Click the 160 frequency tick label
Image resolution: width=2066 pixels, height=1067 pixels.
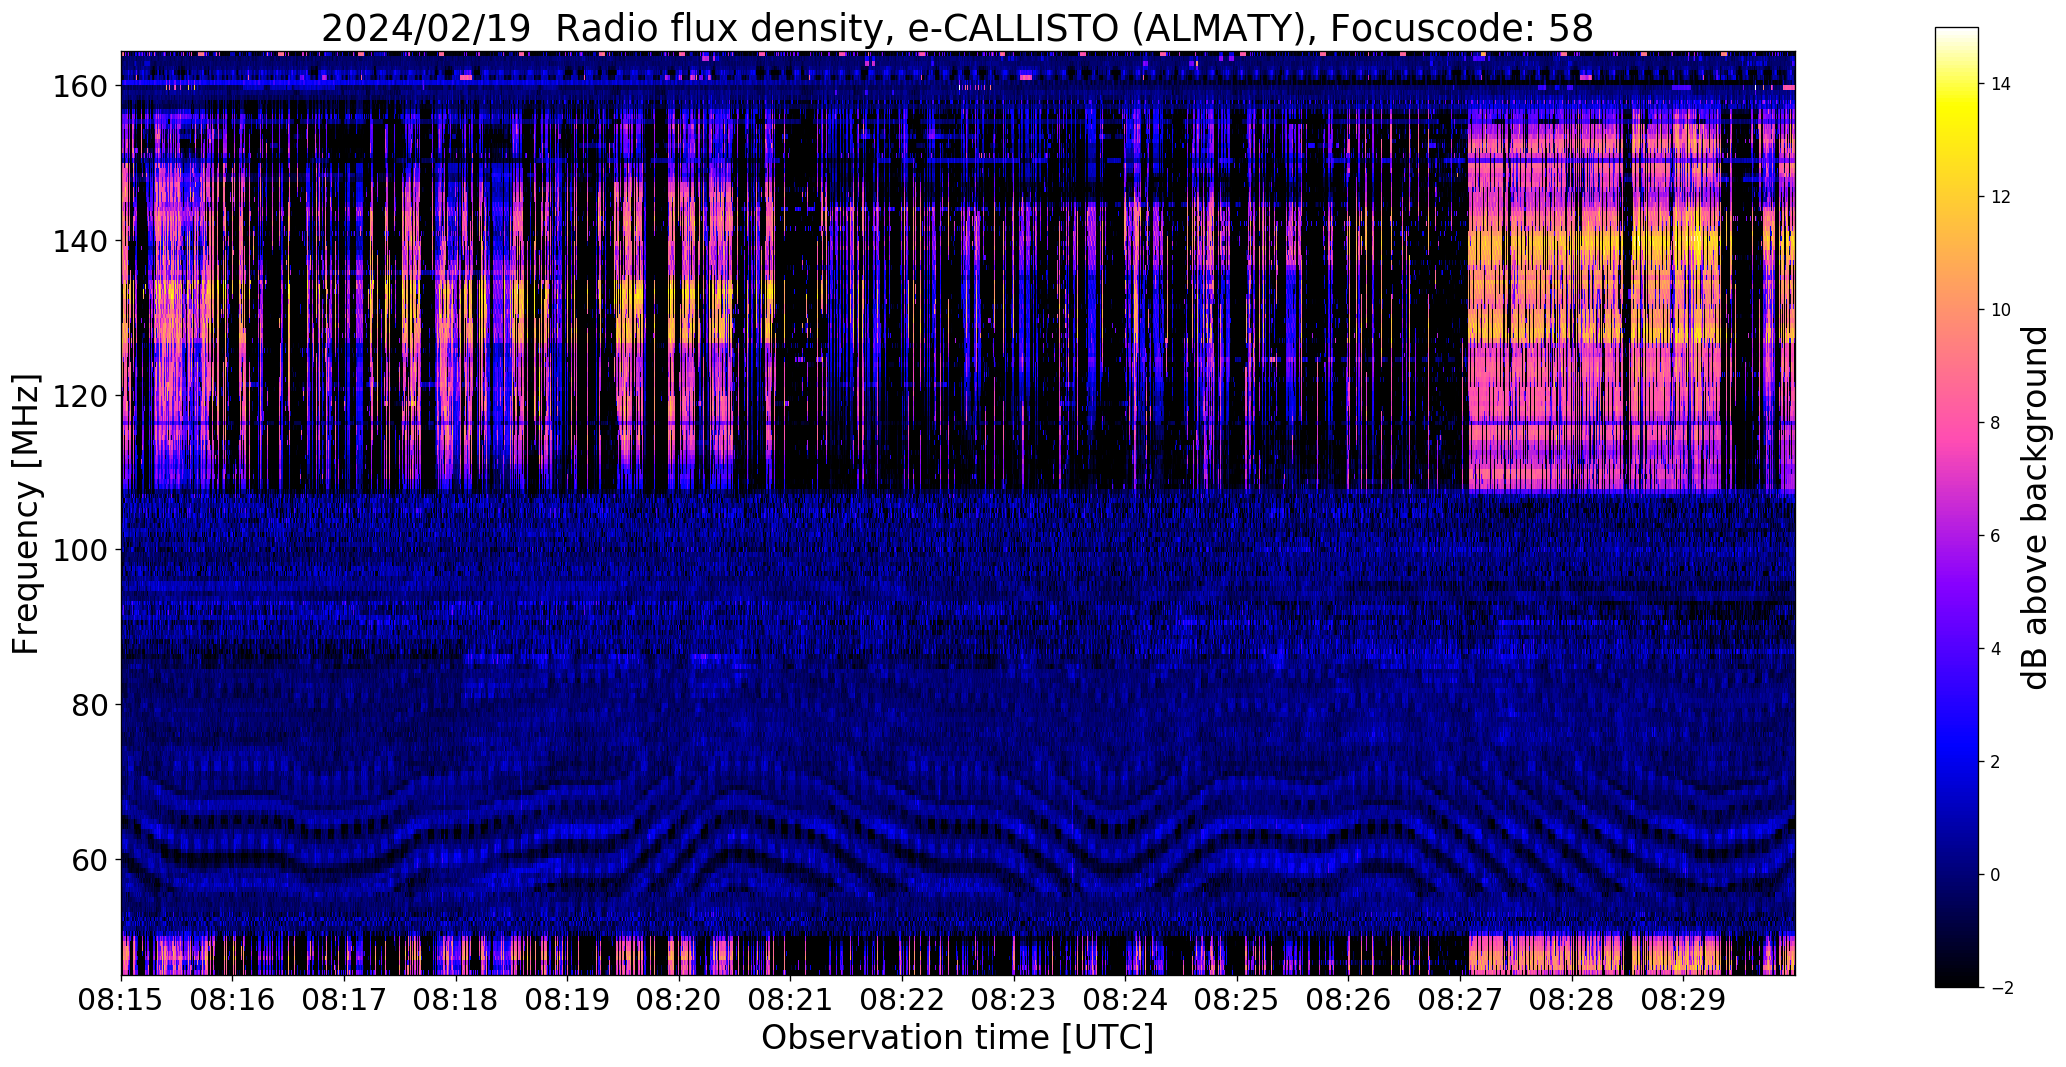click(x=80, y=87)
